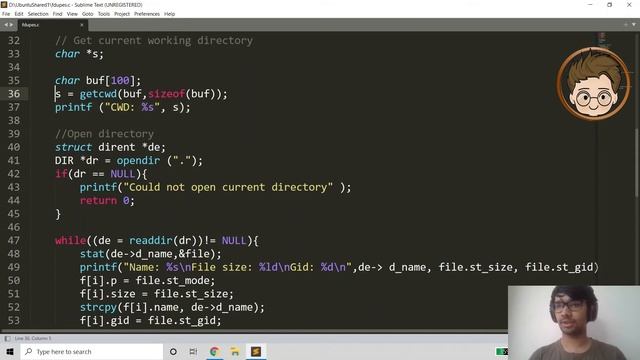Image resolution: width=640 pixels, height=360 pixels.
Task: Open the Preferences menu
Action: point(147,14)
